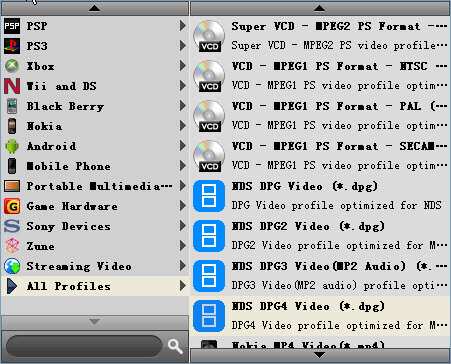Expand the PSP submenu arrow
The image size is (451, 364).
pos(182,26)
